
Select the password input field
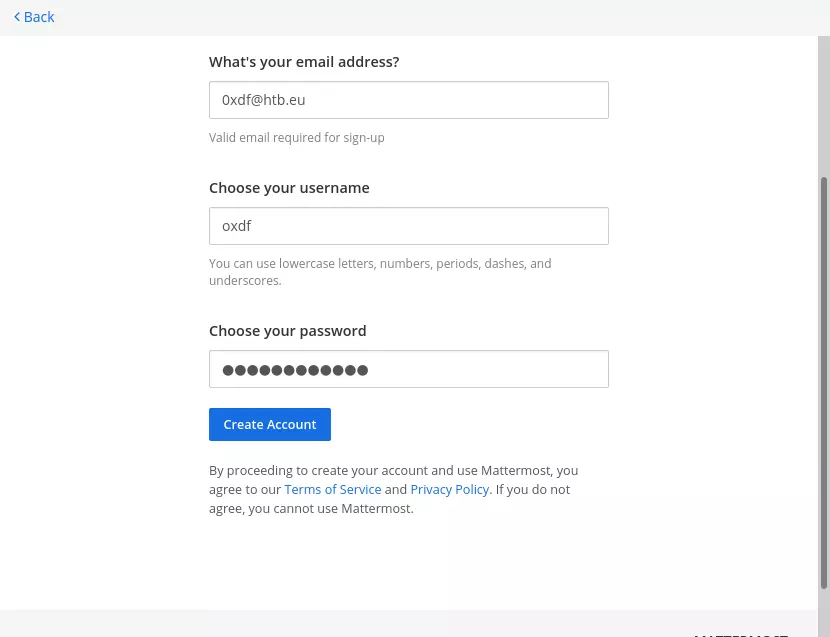point(408,369)
